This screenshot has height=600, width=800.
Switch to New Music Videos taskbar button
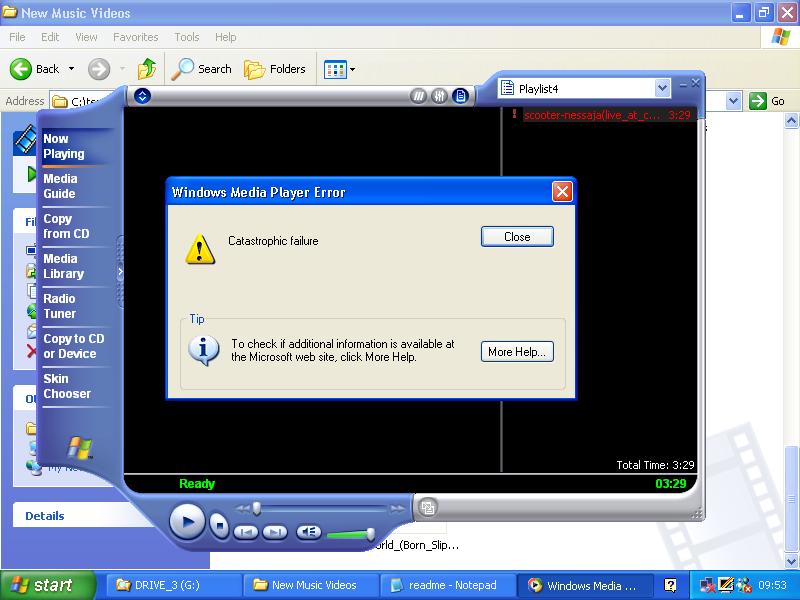pyautogui.click(x=309, y=585)
